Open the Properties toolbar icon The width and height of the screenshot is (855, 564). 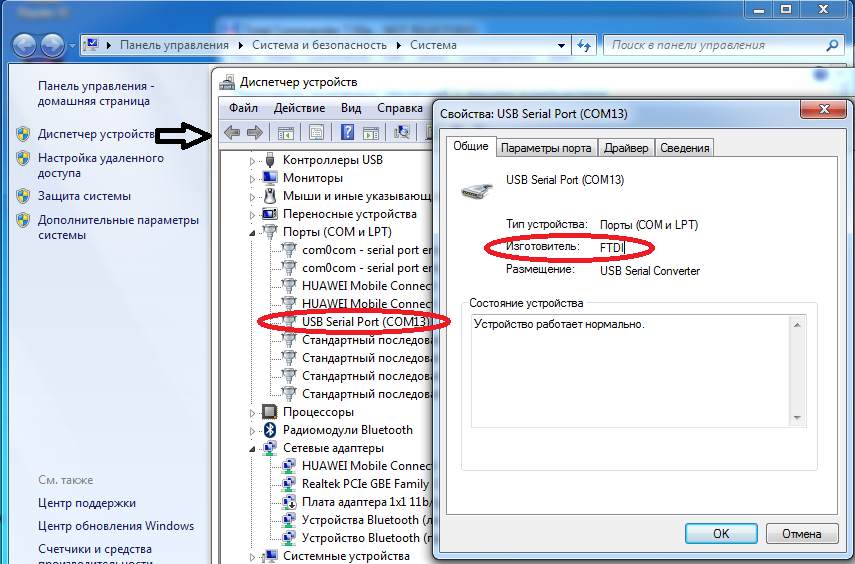[x=316, y=132]
